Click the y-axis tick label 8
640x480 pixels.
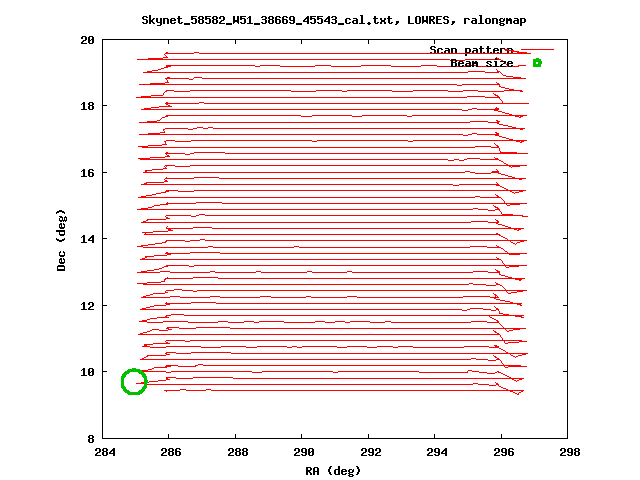click(91, 439)
